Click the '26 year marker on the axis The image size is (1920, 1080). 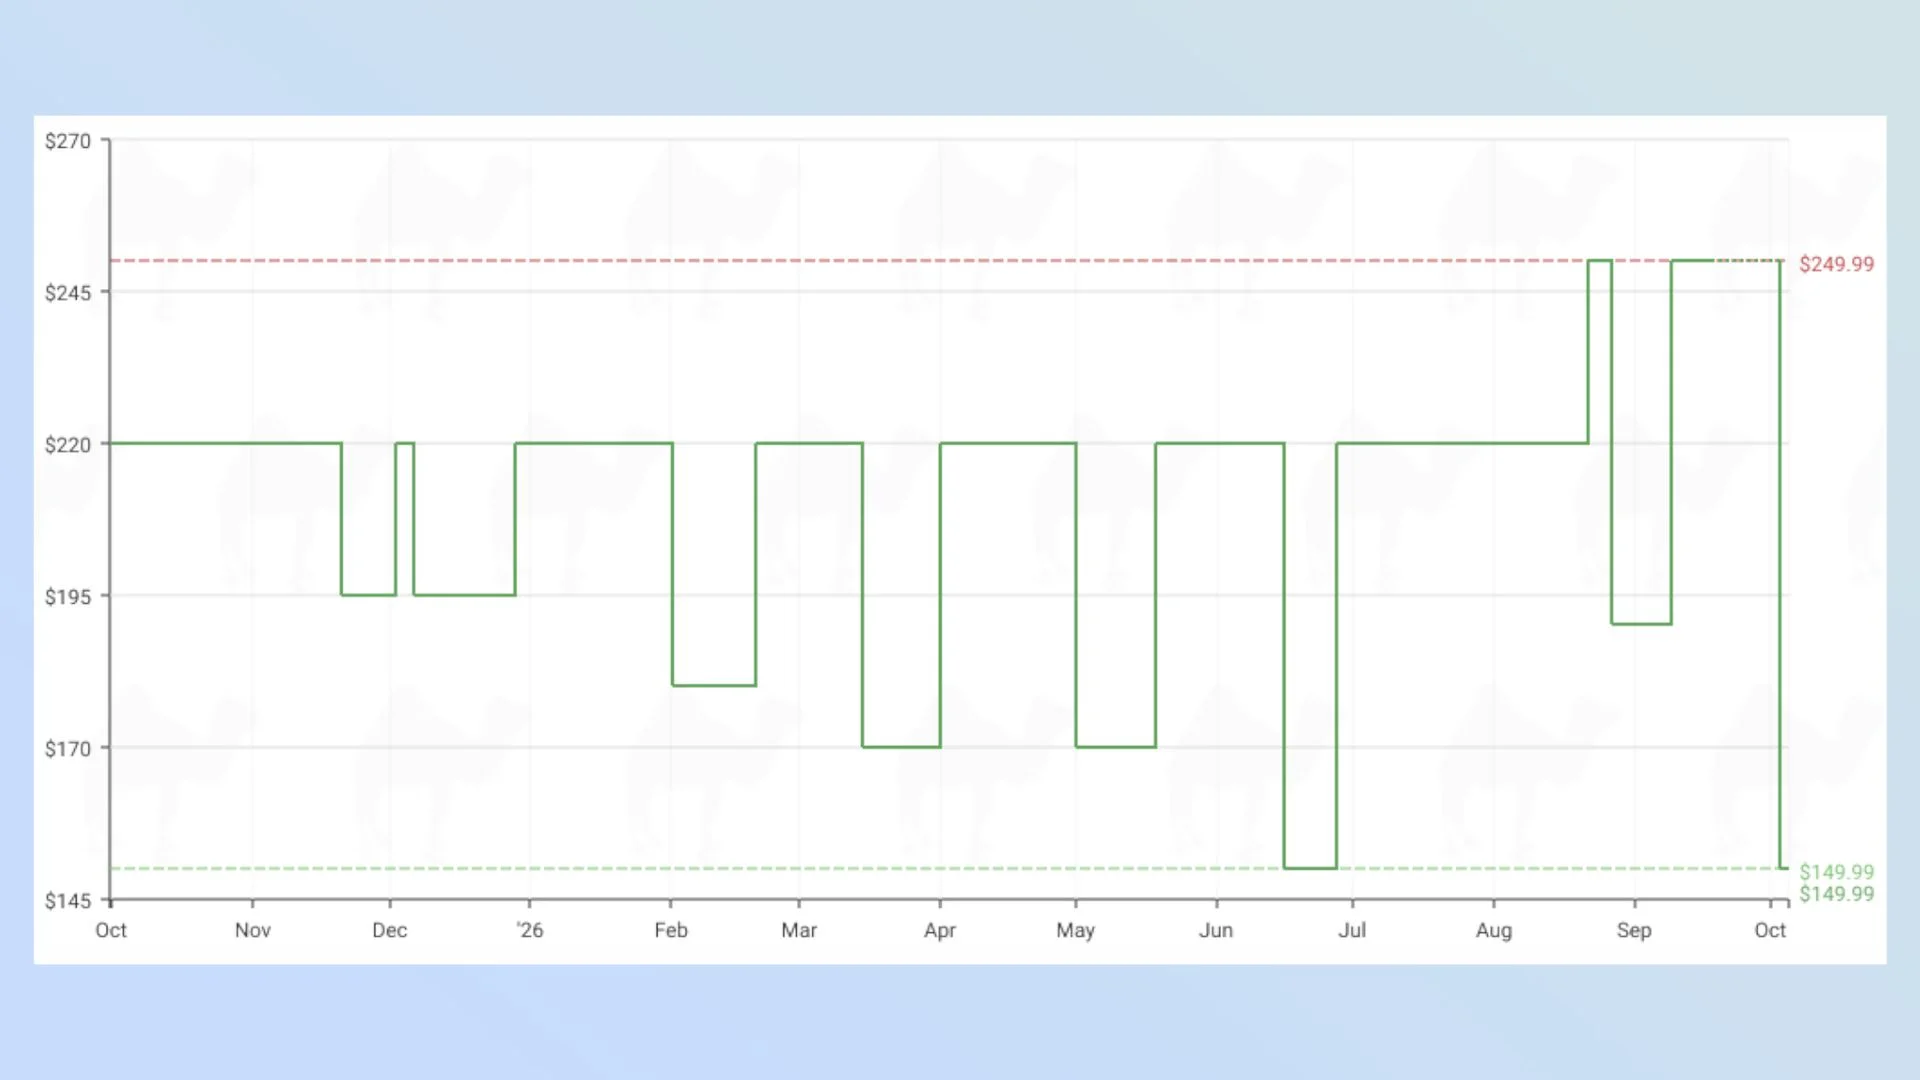530,930
